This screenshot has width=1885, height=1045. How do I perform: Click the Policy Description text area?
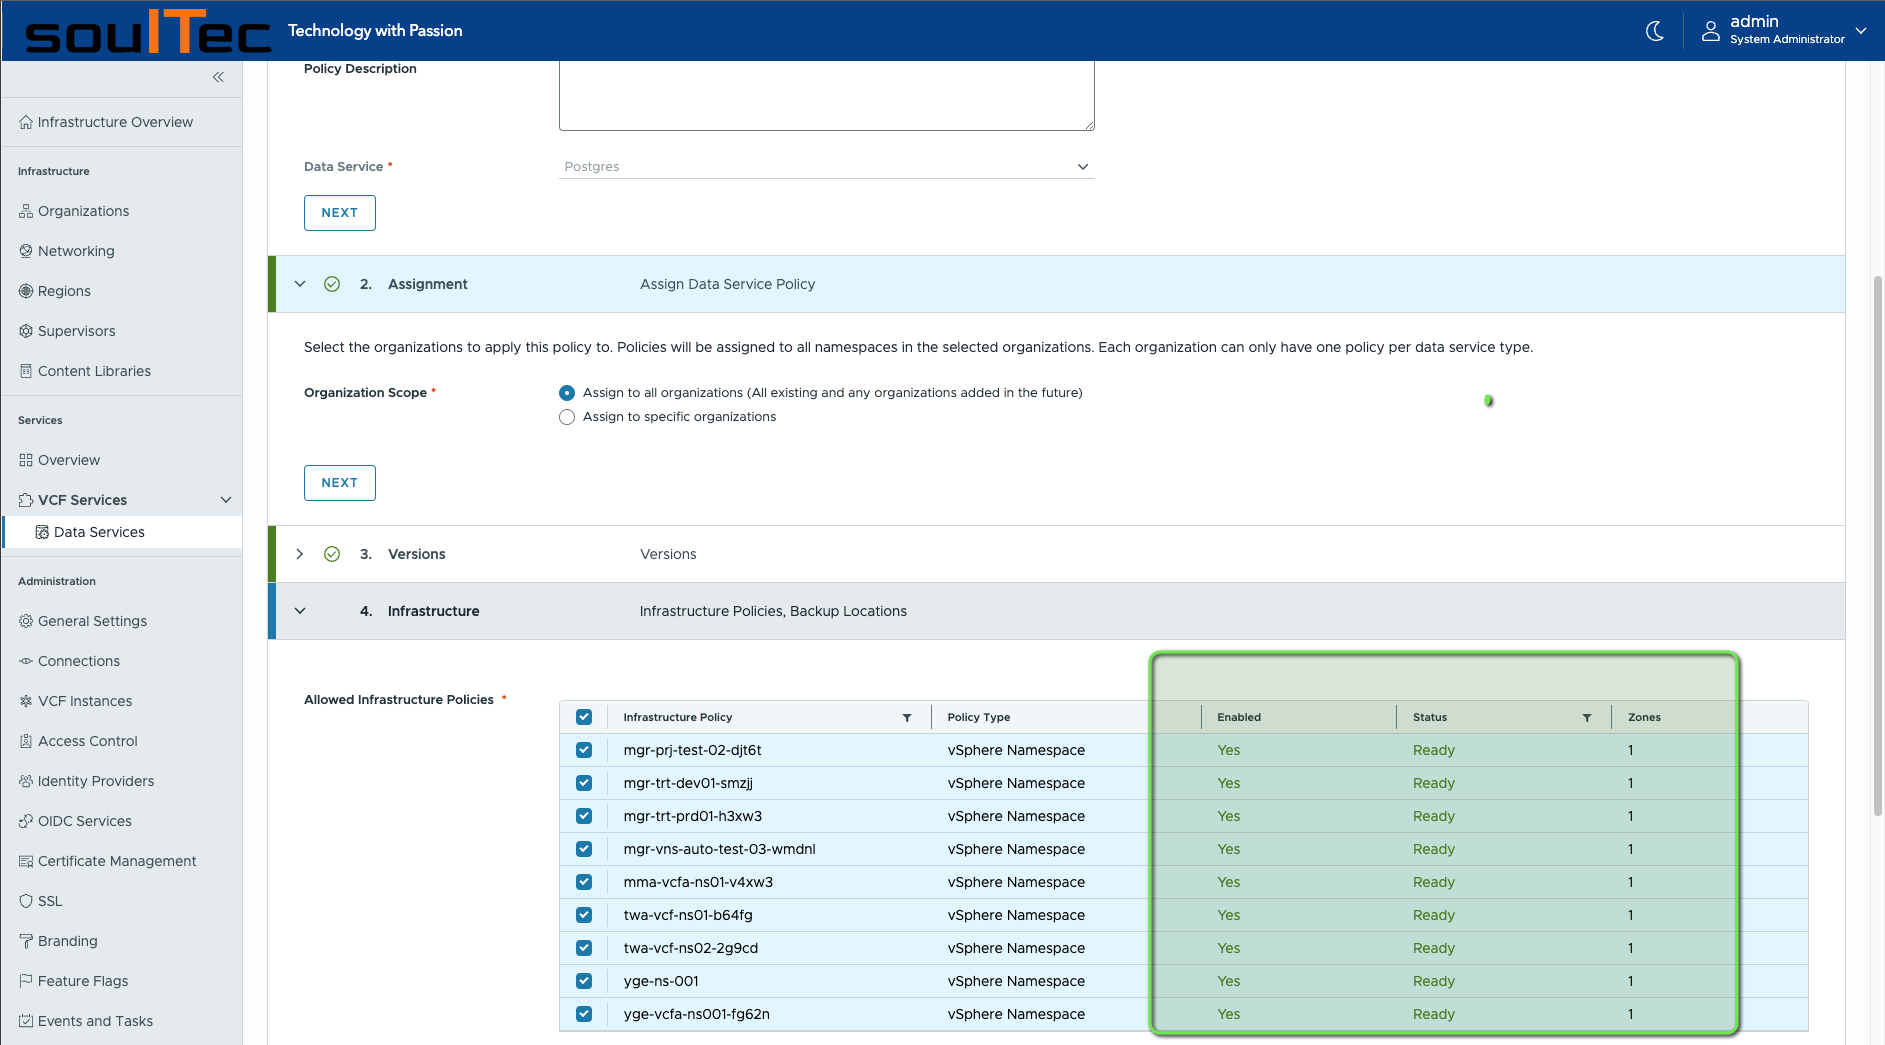click(826, 95)
